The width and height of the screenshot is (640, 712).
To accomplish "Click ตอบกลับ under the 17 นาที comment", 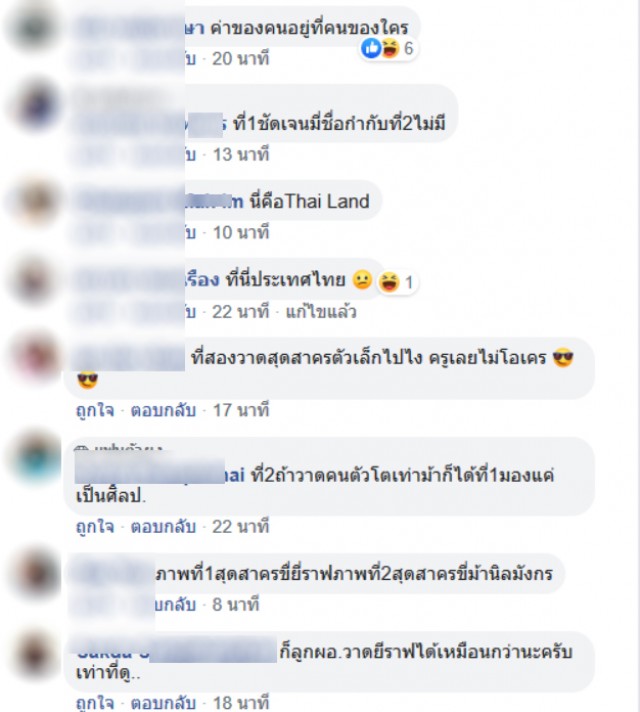I will coord(163,410).
